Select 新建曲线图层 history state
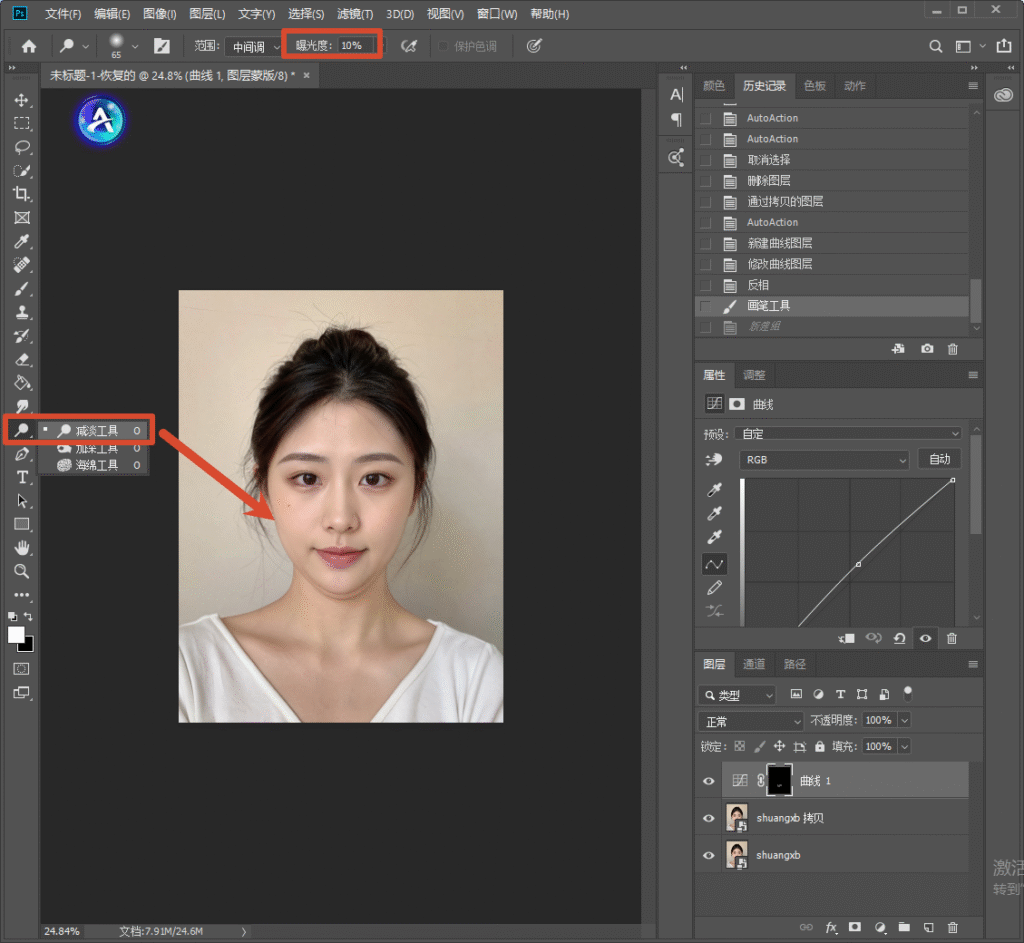1024x943 pixels. pos(831,244)
